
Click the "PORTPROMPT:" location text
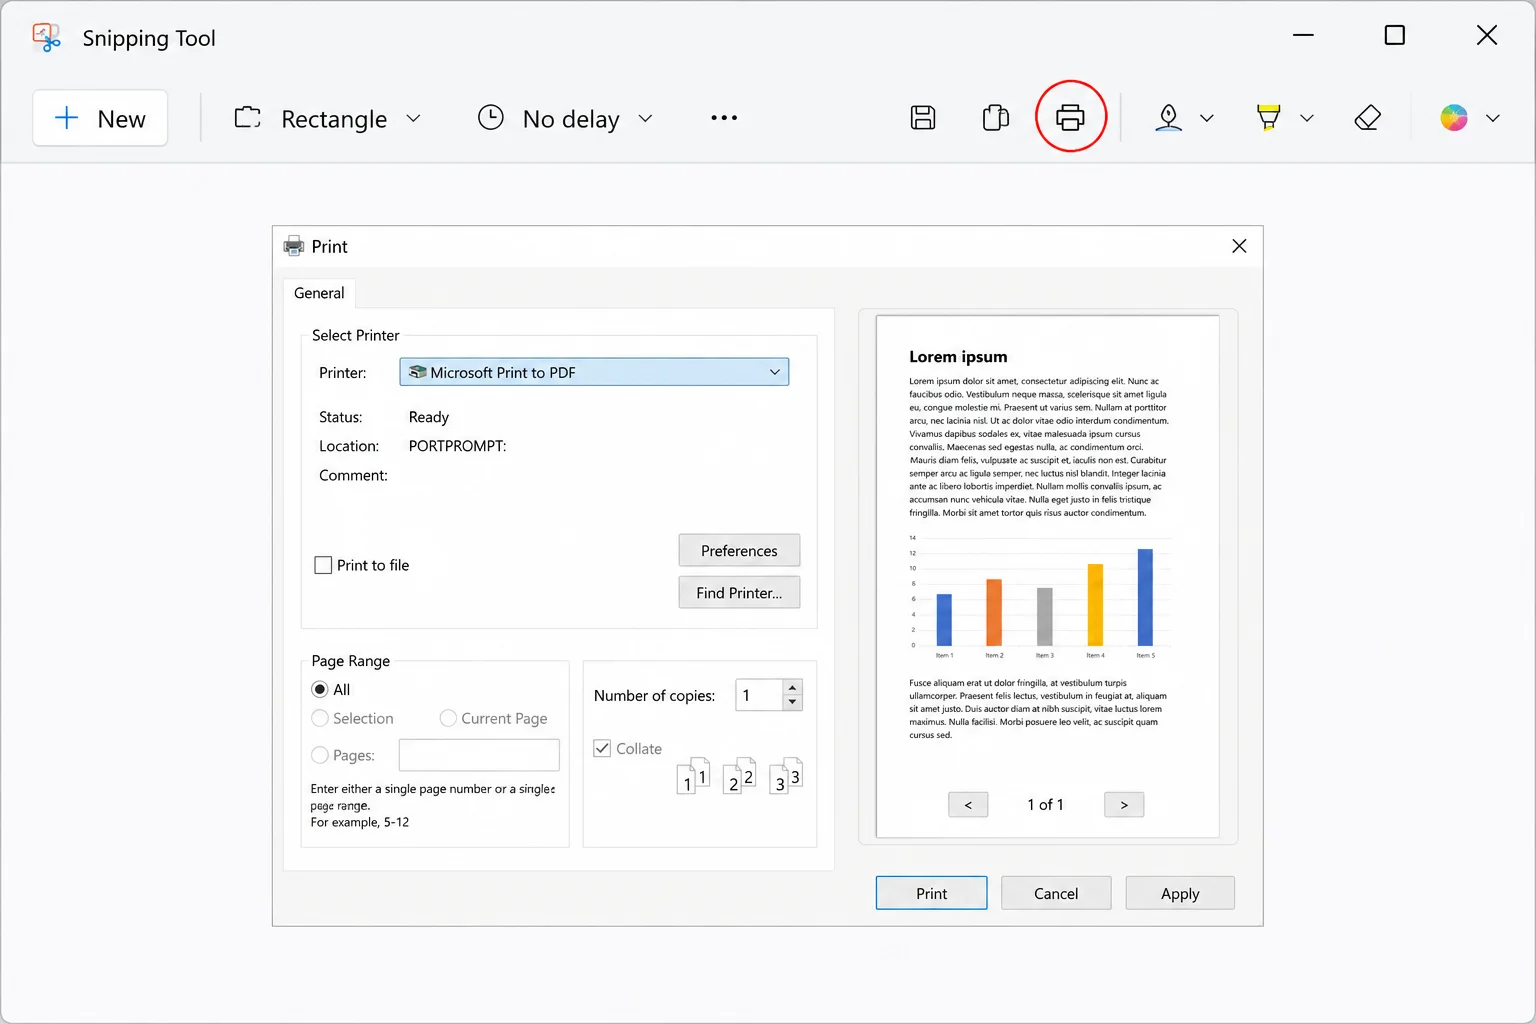(457, 446)
